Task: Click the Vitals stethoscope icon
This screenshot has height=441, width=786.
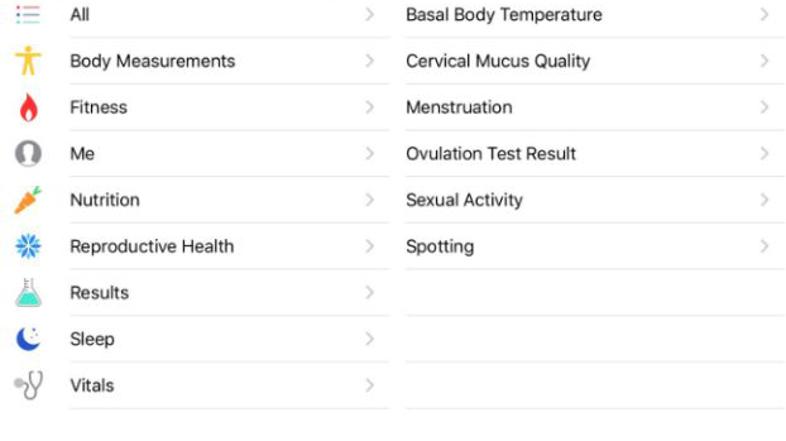Action: [x=28, y=385]
